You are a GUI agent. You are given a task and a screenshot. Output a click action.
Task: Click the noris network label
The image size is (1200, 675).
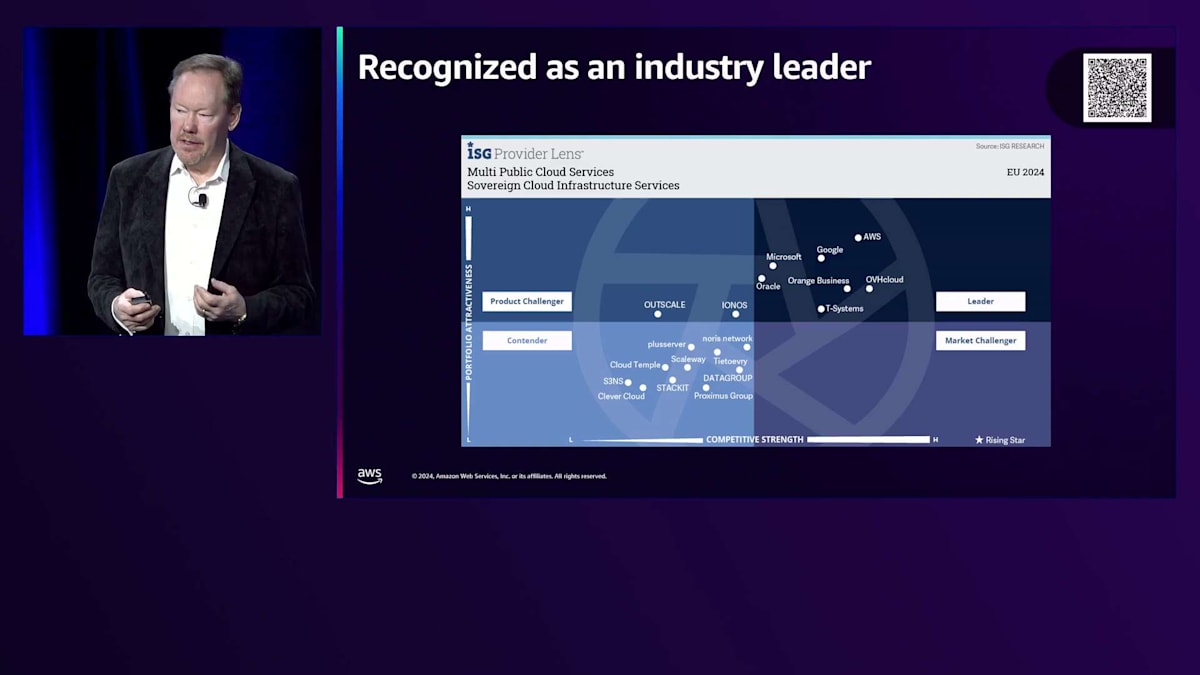(x=727, y=339)
